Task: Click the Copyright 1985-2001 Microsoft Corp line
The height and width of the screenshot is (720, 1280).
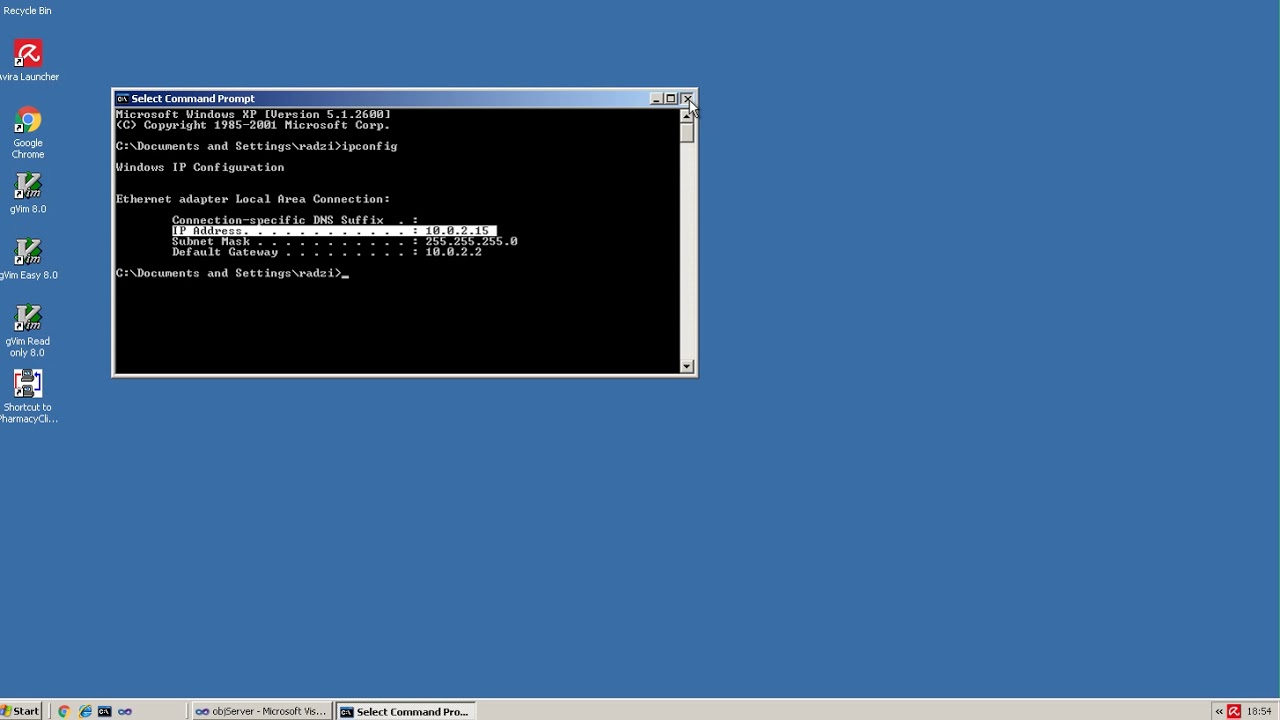Action: point(253,125)
